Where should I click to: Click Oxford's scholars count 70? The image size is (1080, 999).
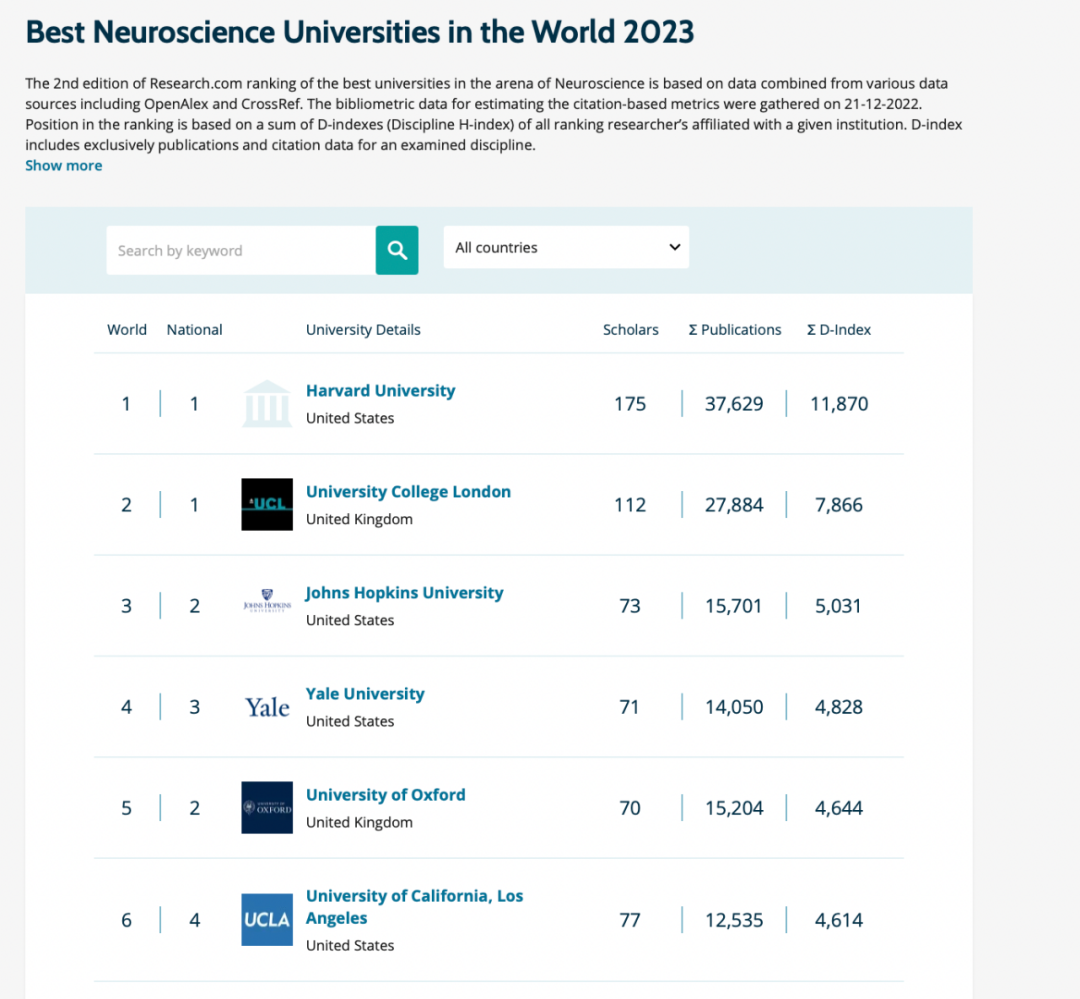coord(630,807)
